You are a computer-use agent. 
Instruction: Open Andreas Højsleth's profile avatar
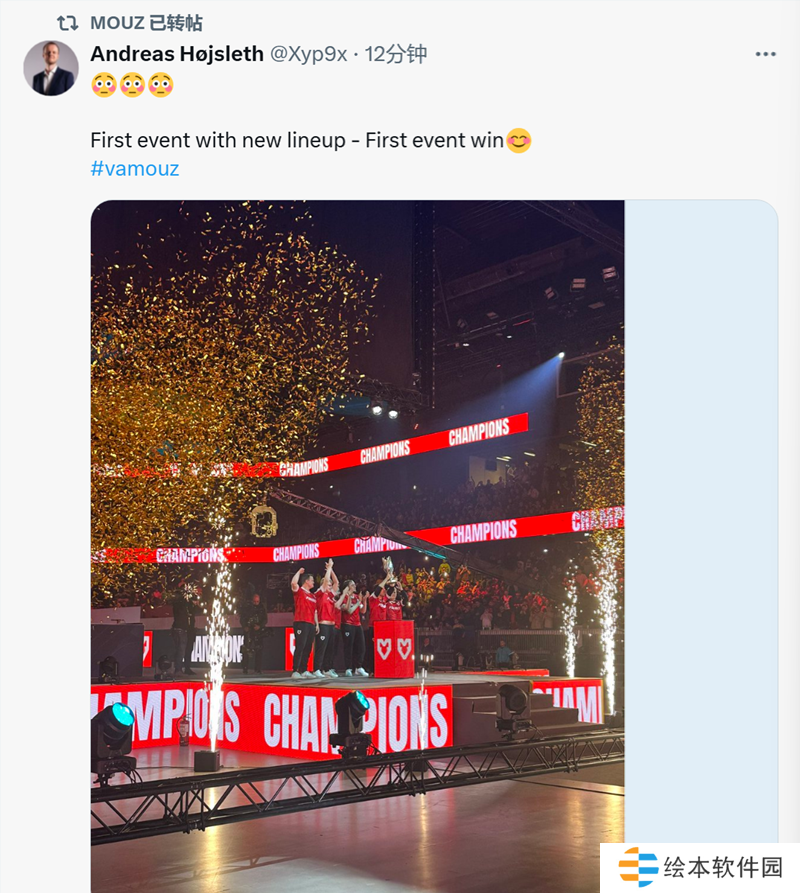(x=51, y=68)
